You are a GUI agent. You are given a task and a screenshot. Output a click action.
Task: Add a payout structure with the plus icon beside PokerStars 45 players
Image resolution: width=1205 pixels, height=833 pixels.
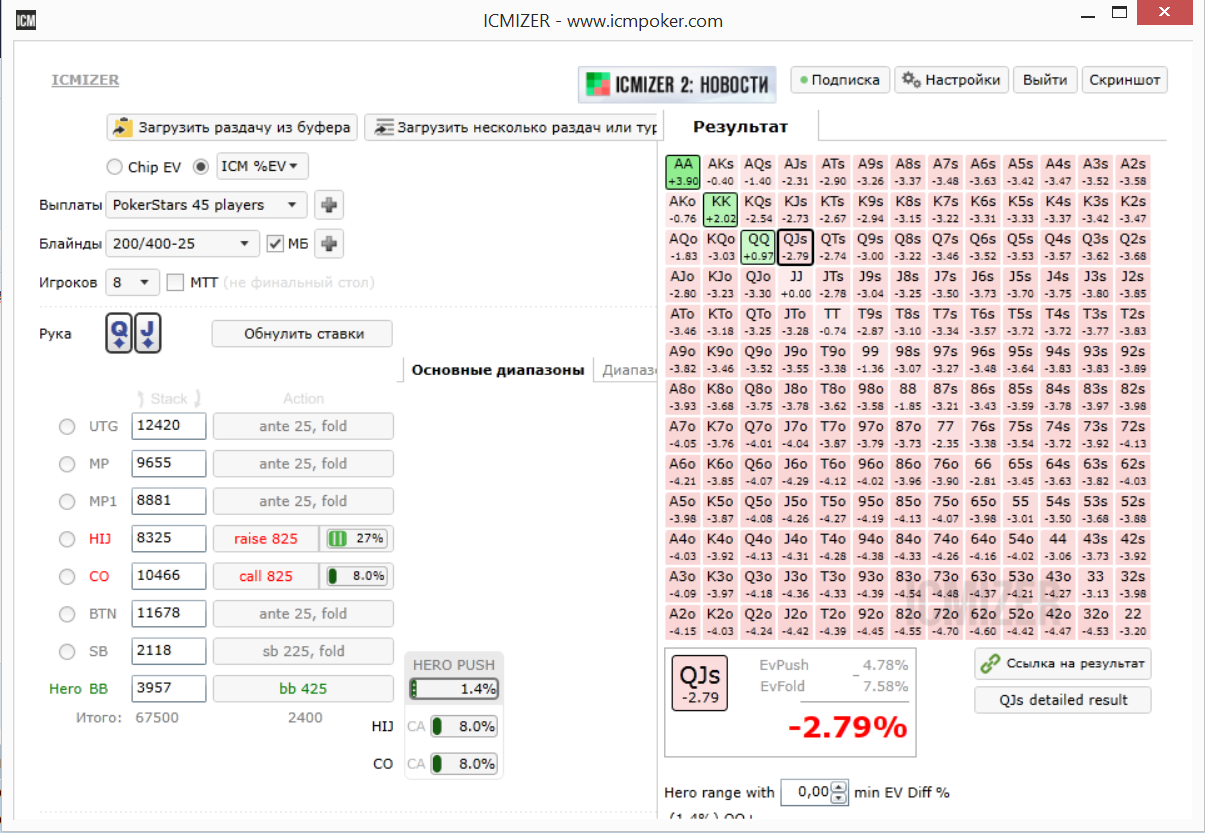tap(329, 205)
